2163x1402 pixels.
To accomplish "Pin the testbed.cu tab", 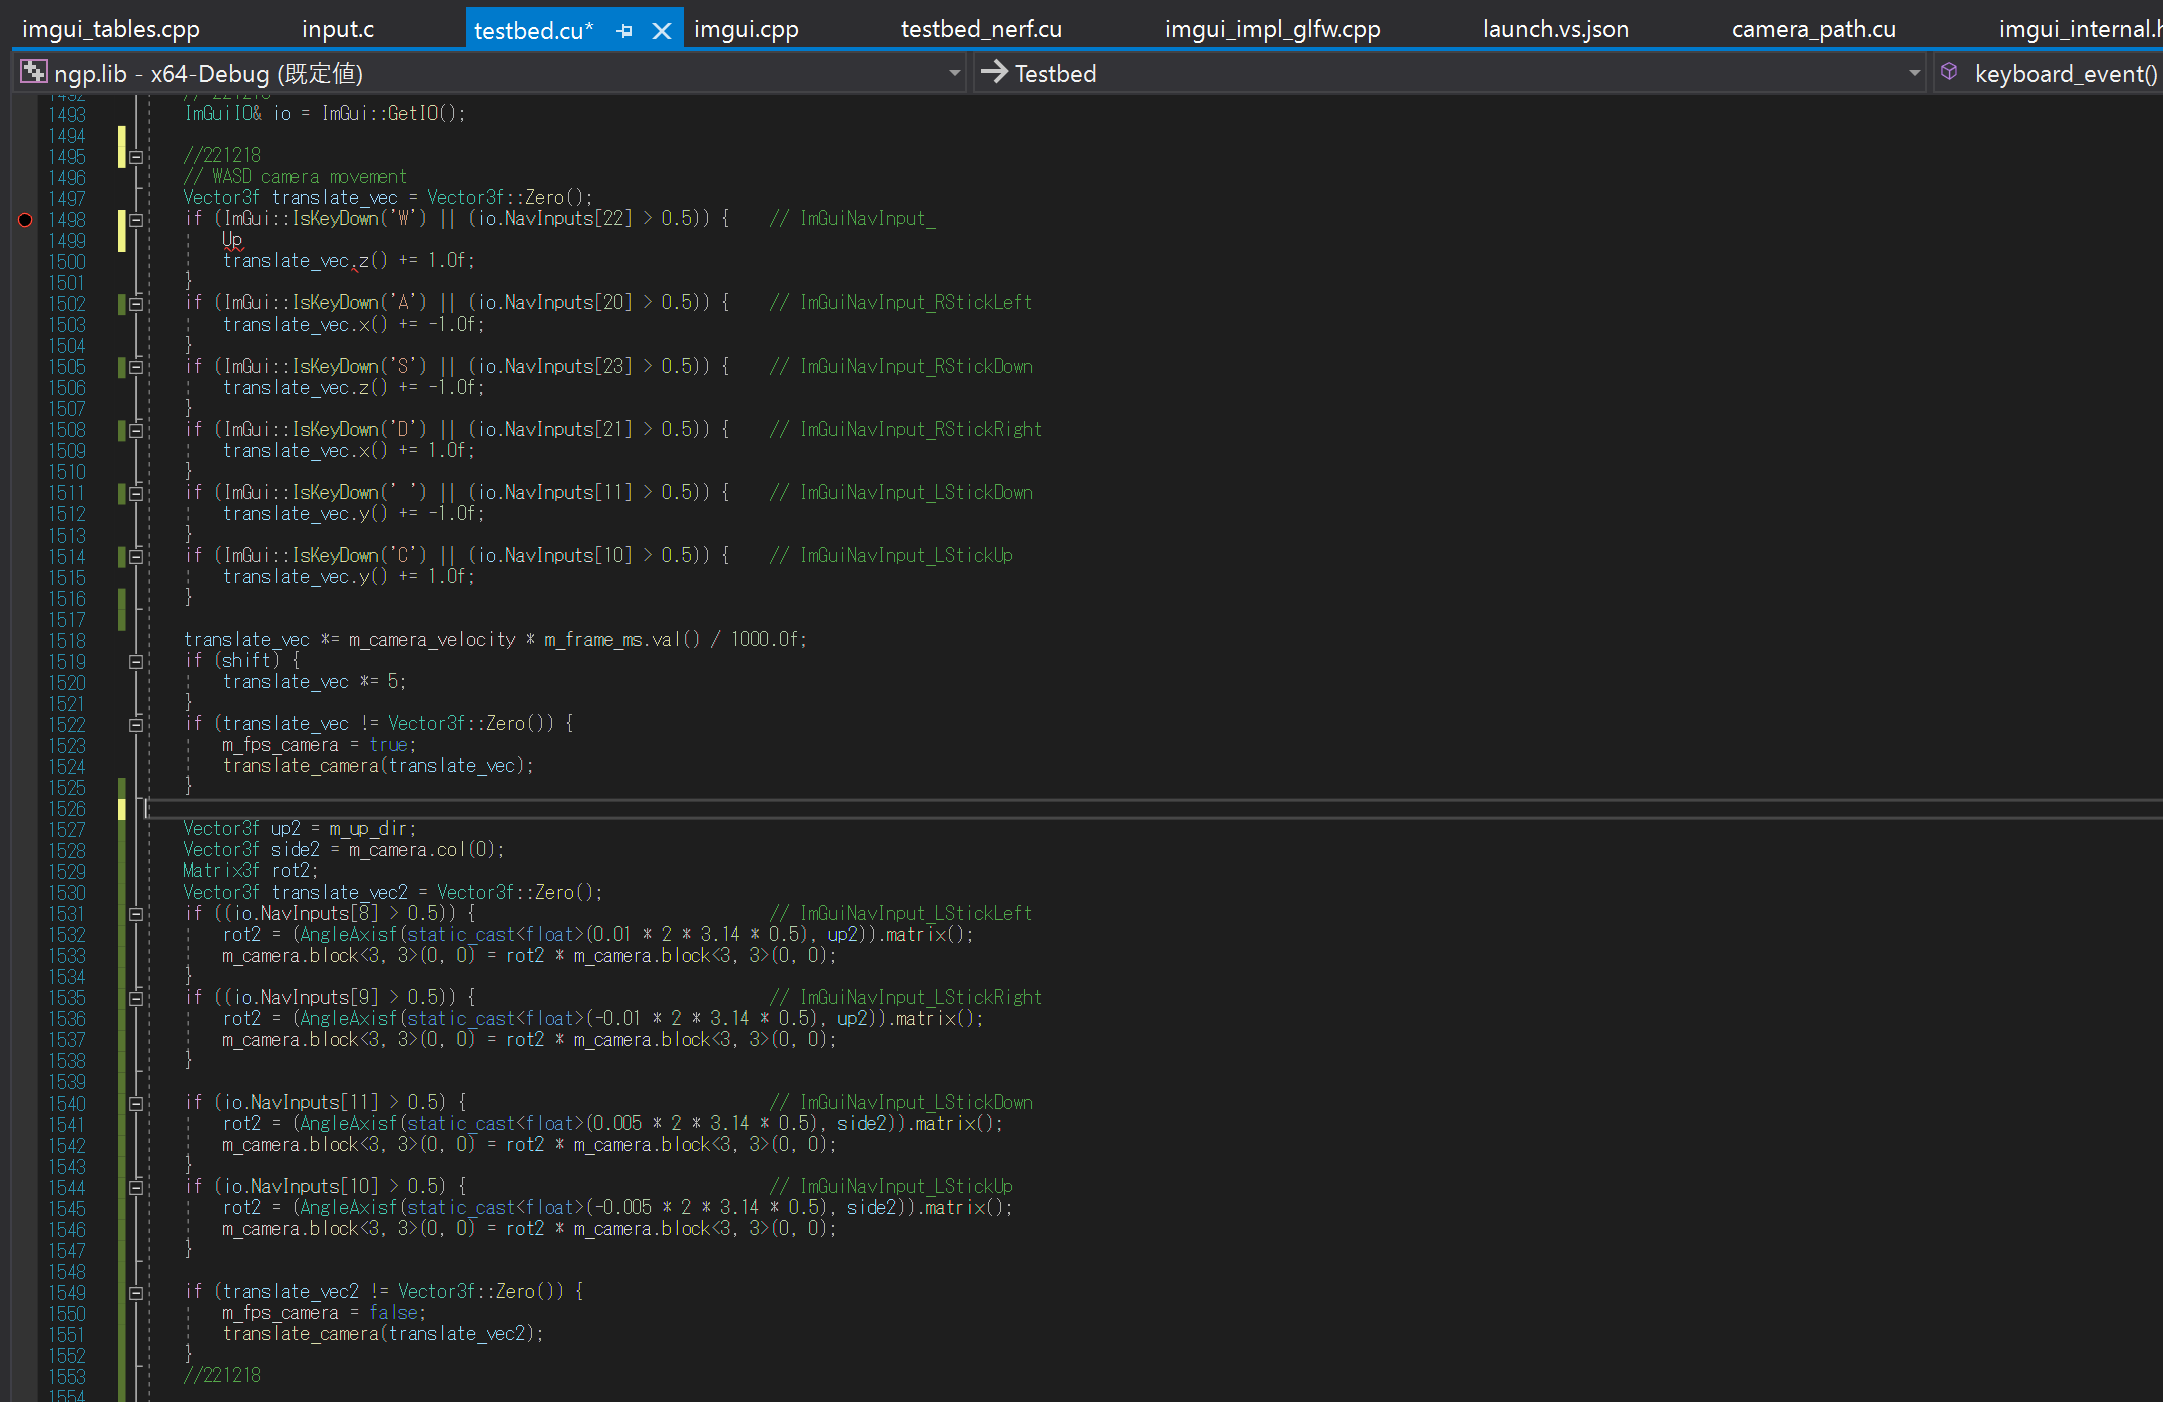I will pos(625,31).
